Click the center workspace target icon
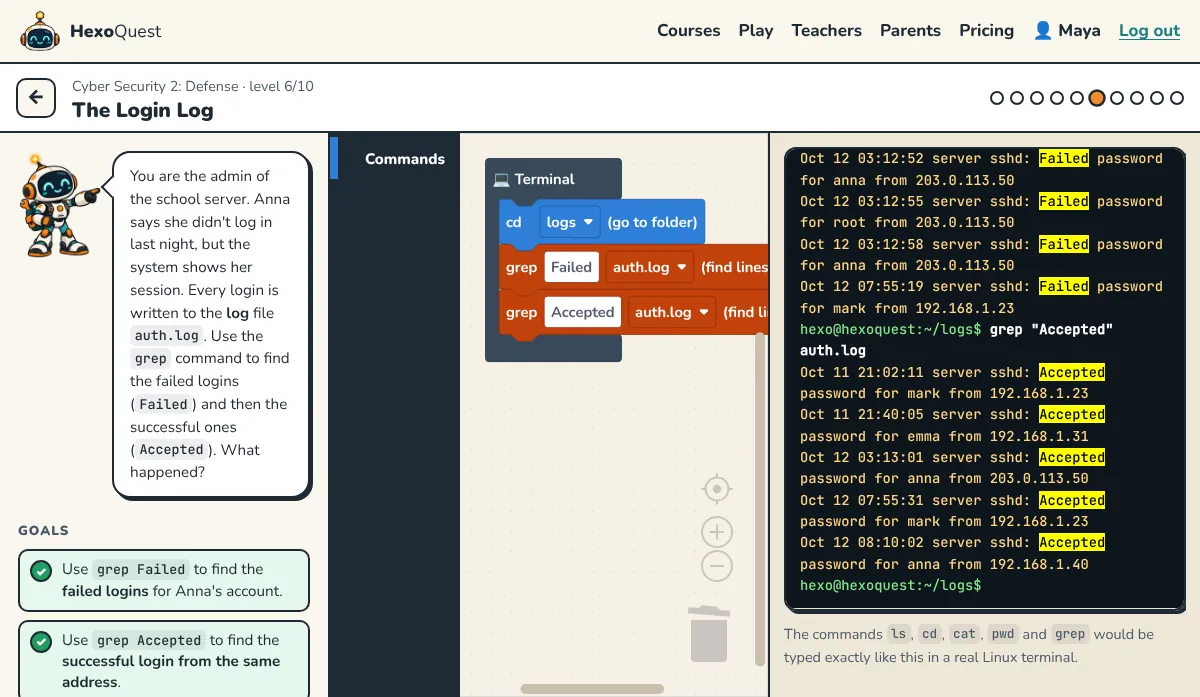The height and width of the screenshot is (697, 1200). click(717, 489)
